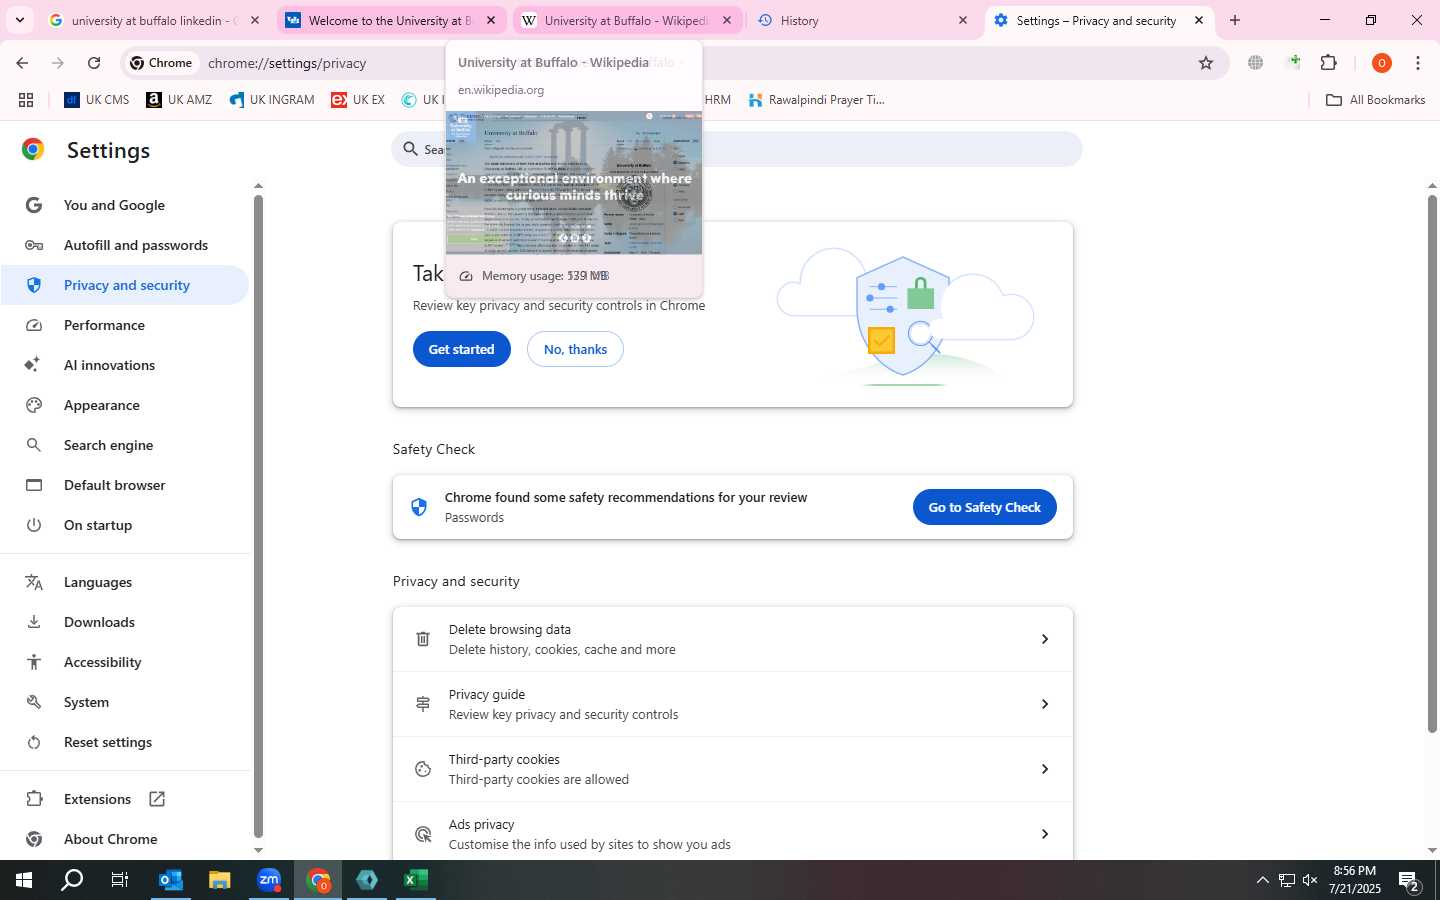Switch to Welcome to the University at B tab

point(389,20)
